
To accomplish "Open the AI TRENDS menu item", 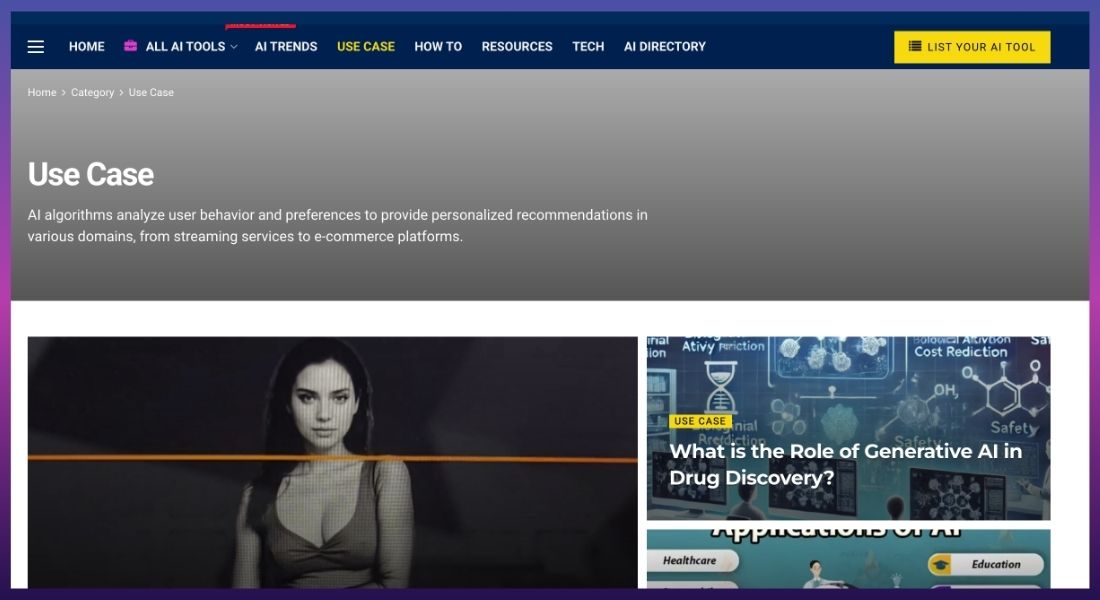I will click(x=286, y=46).
